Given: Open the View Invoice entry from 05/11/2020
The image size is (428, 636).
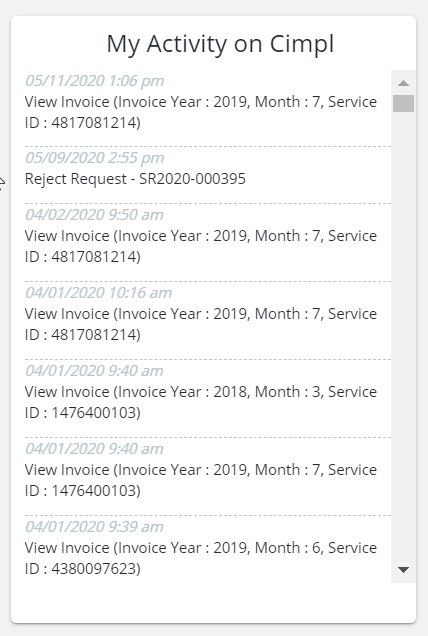Looking at the screenshot, I should [201, 112].
